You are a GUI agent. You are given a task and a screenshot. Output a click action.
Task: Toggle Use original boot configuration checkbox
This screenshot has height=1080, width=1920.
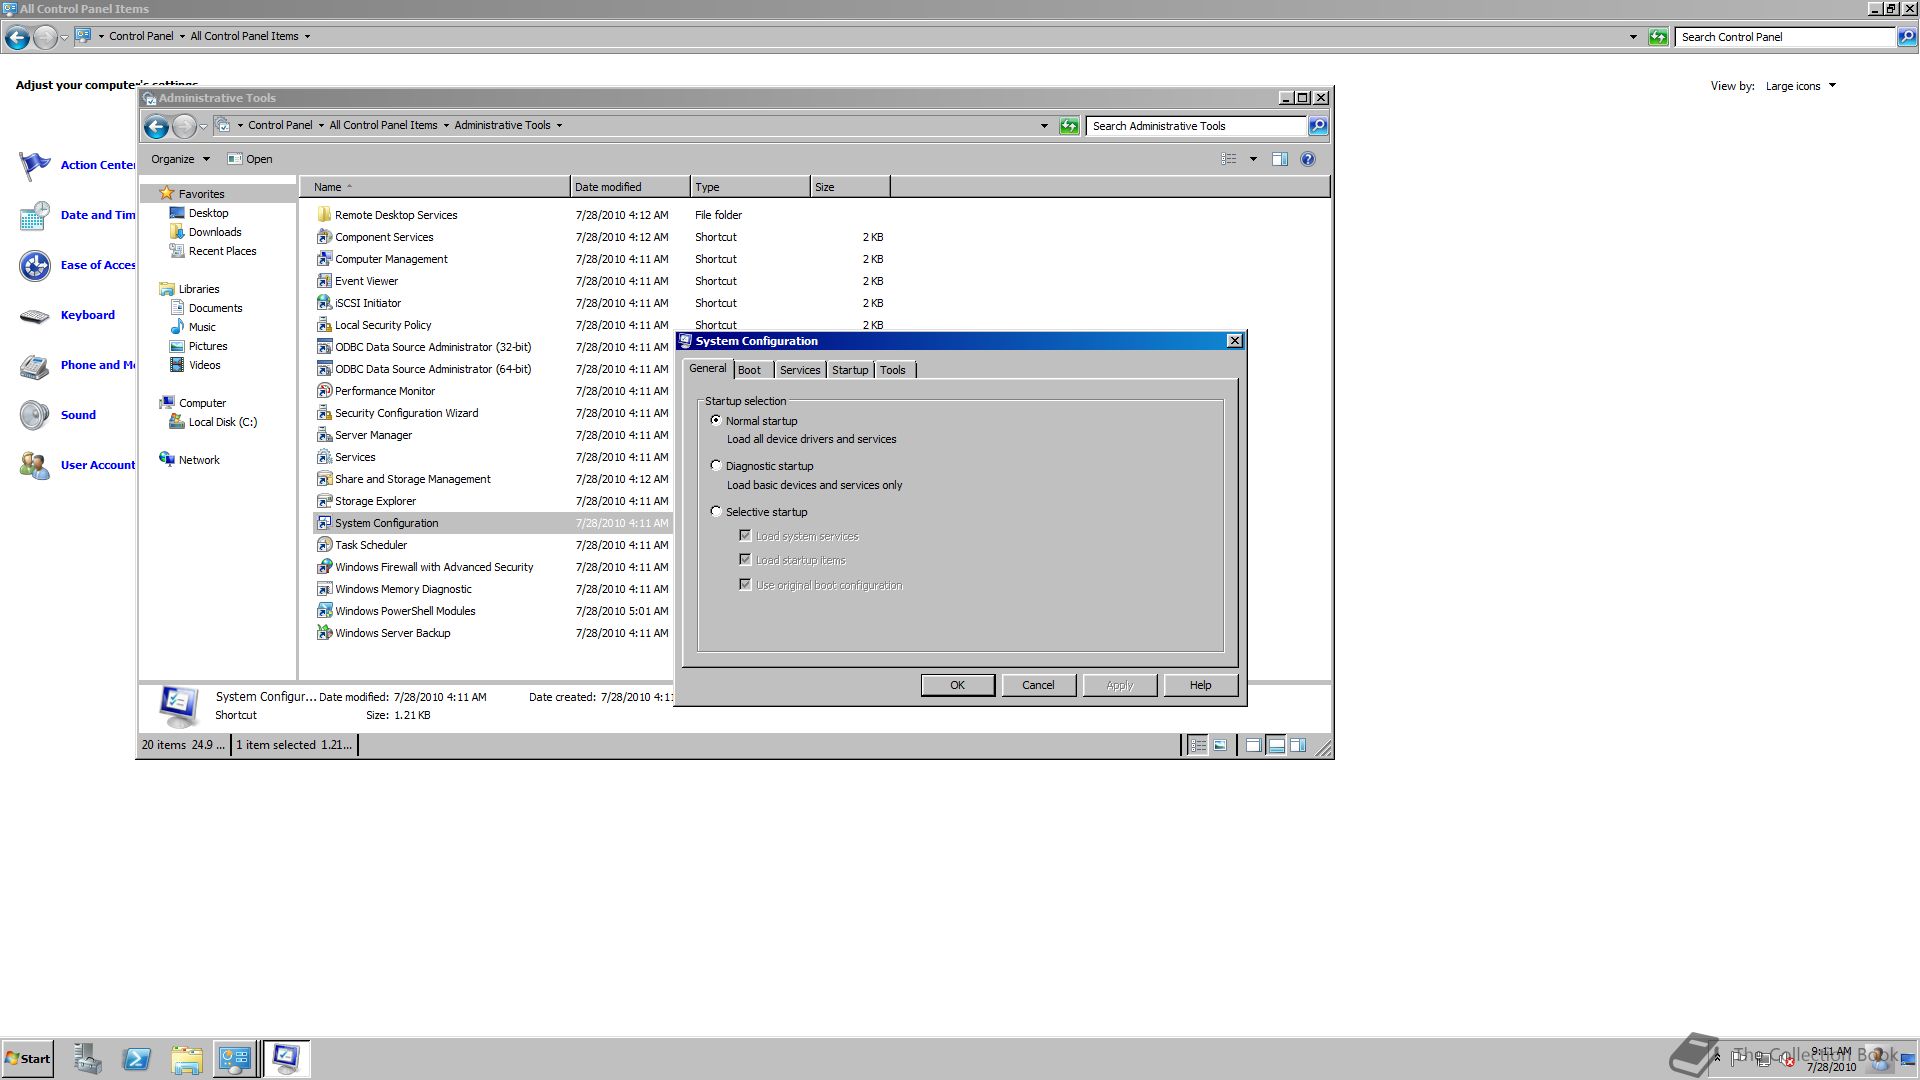click(745, 585)
